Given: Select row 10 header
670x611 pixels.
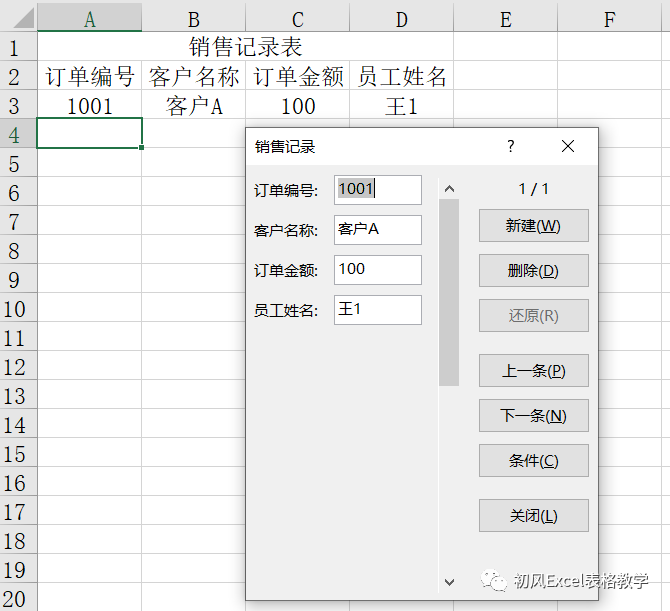Looking at the screenshot, I should [x=18, y=308].
